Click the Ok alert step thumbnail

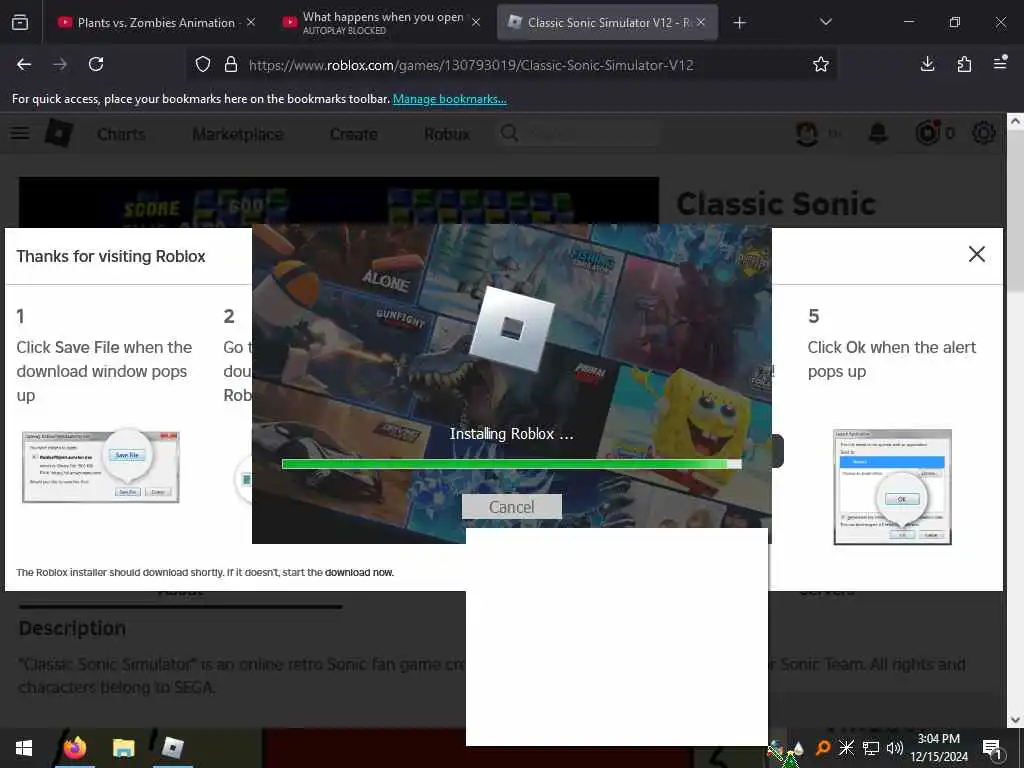click(x=892, y=487)
